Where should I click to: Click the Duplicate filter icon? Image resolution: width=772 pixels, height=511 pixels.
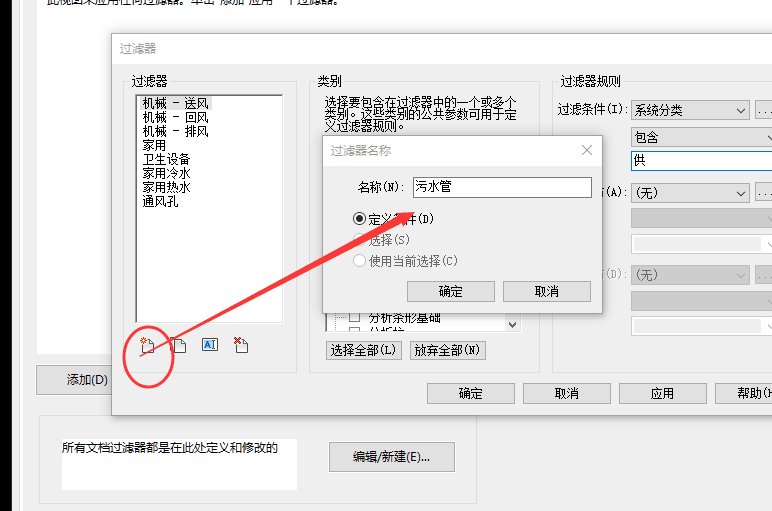coord(179,346)
